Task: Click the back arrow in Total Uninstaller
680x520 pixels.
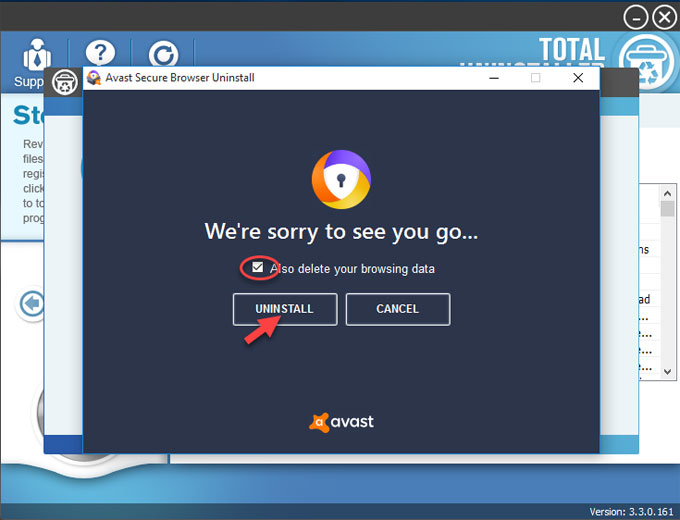Action: 32,304
